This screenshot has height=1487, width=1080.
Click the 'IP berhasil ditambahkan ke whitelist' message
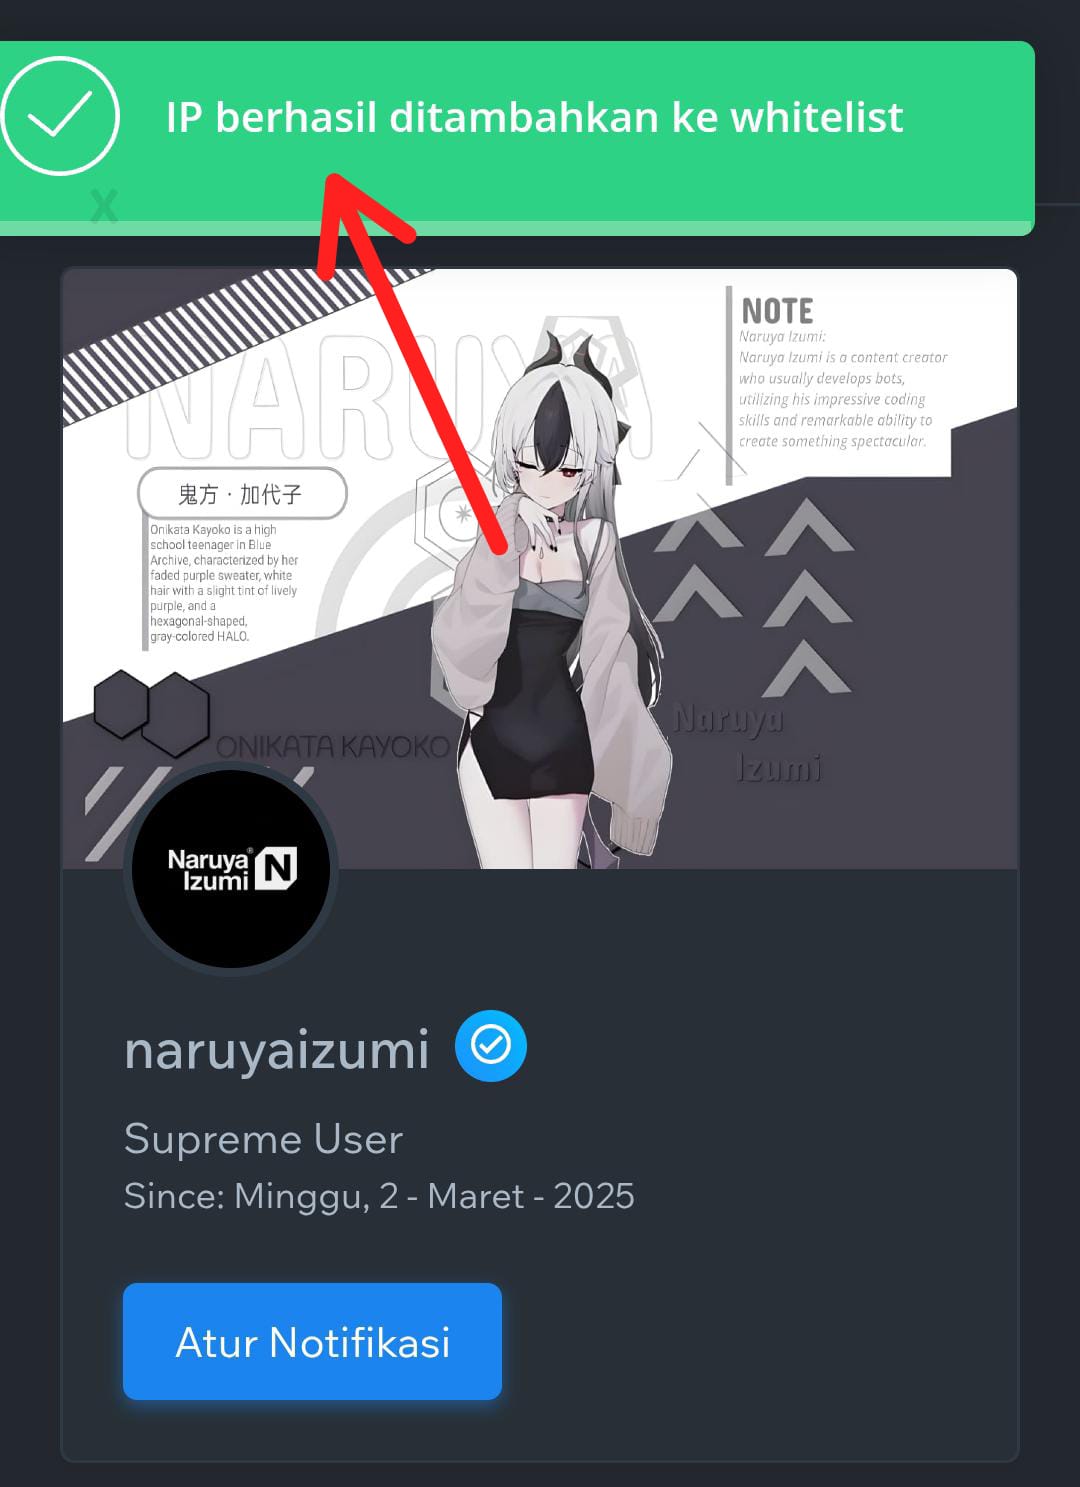pos(534,117)
